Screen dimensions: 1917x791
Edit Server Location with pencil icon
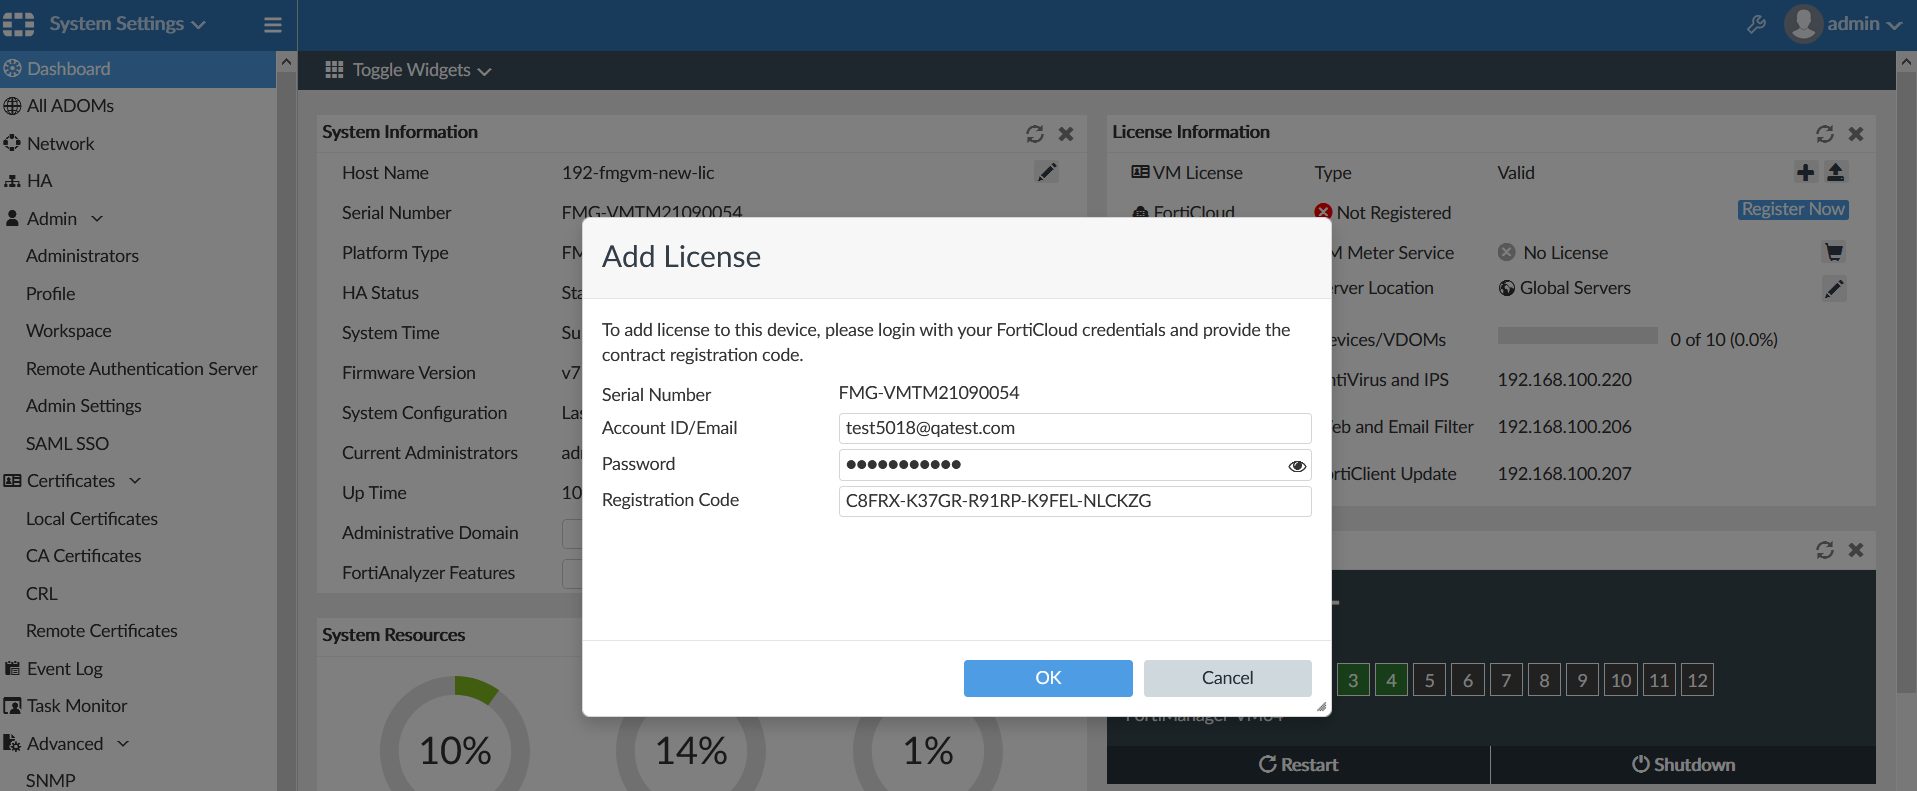click(x=1833, y=289)
